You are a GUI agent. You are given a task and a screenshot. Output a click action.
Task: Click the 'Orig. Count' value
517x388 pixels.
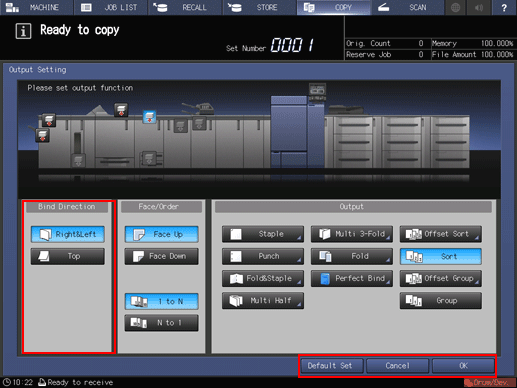click(421, 43)
